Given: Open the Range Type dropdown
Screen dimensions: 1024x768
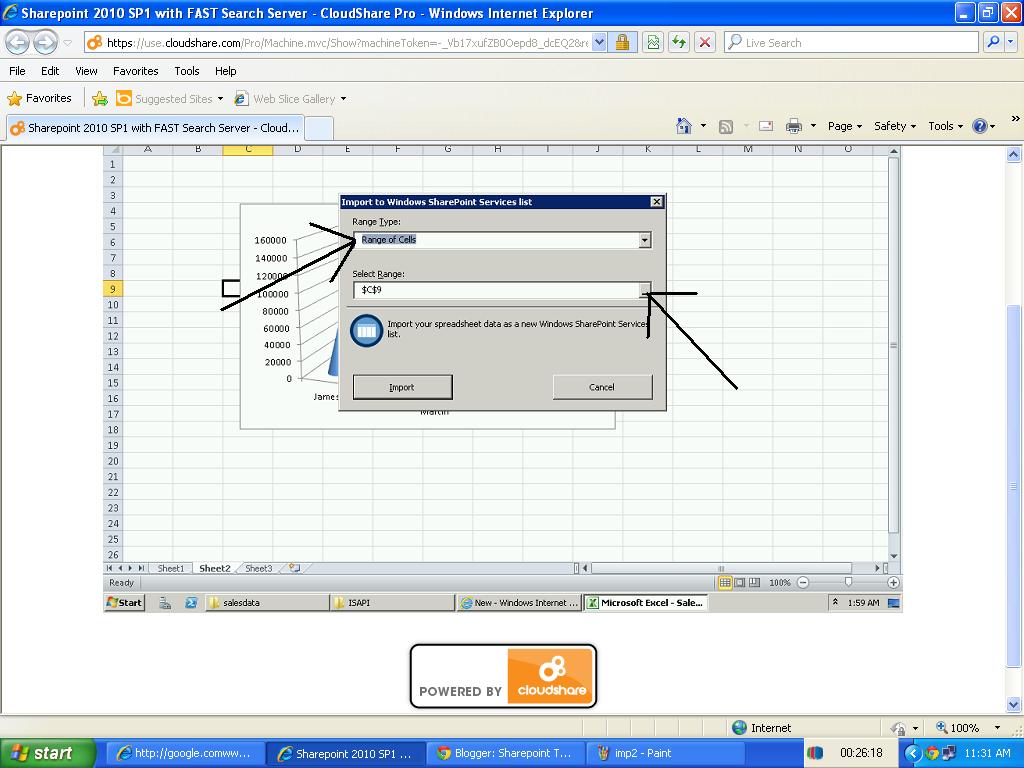Looking at the screenshot, I should pyautogui.click(x=646, y=239).
